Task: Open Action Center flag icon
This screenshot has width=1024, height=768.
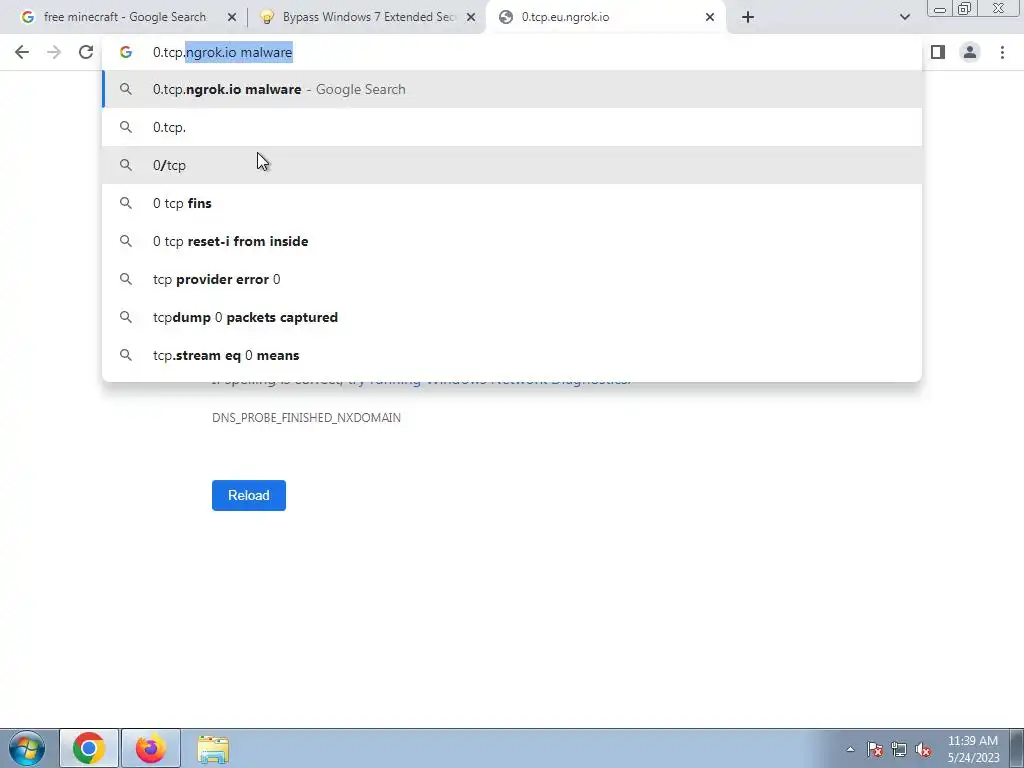Action: click(874, 749)
